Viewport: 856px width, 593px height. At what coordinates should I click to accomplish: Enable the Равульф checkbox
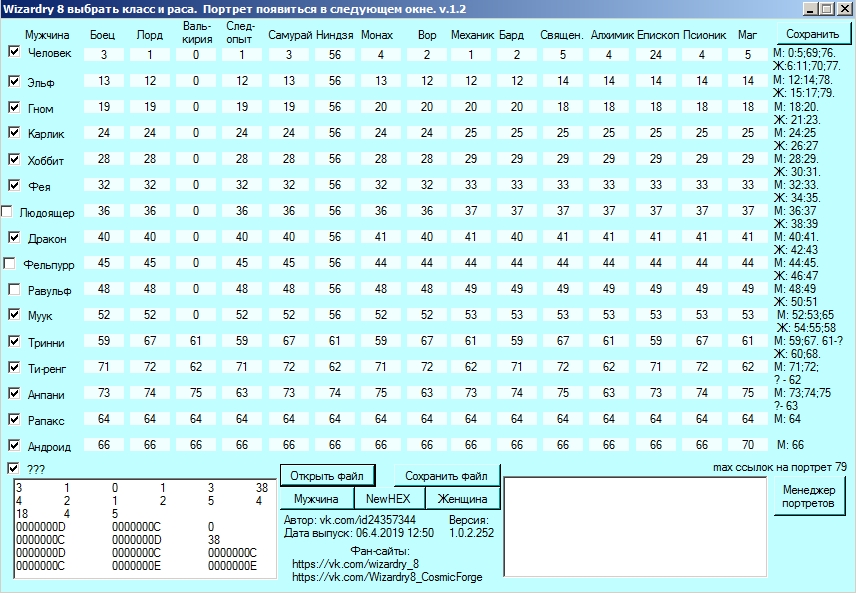coord(14,290)
